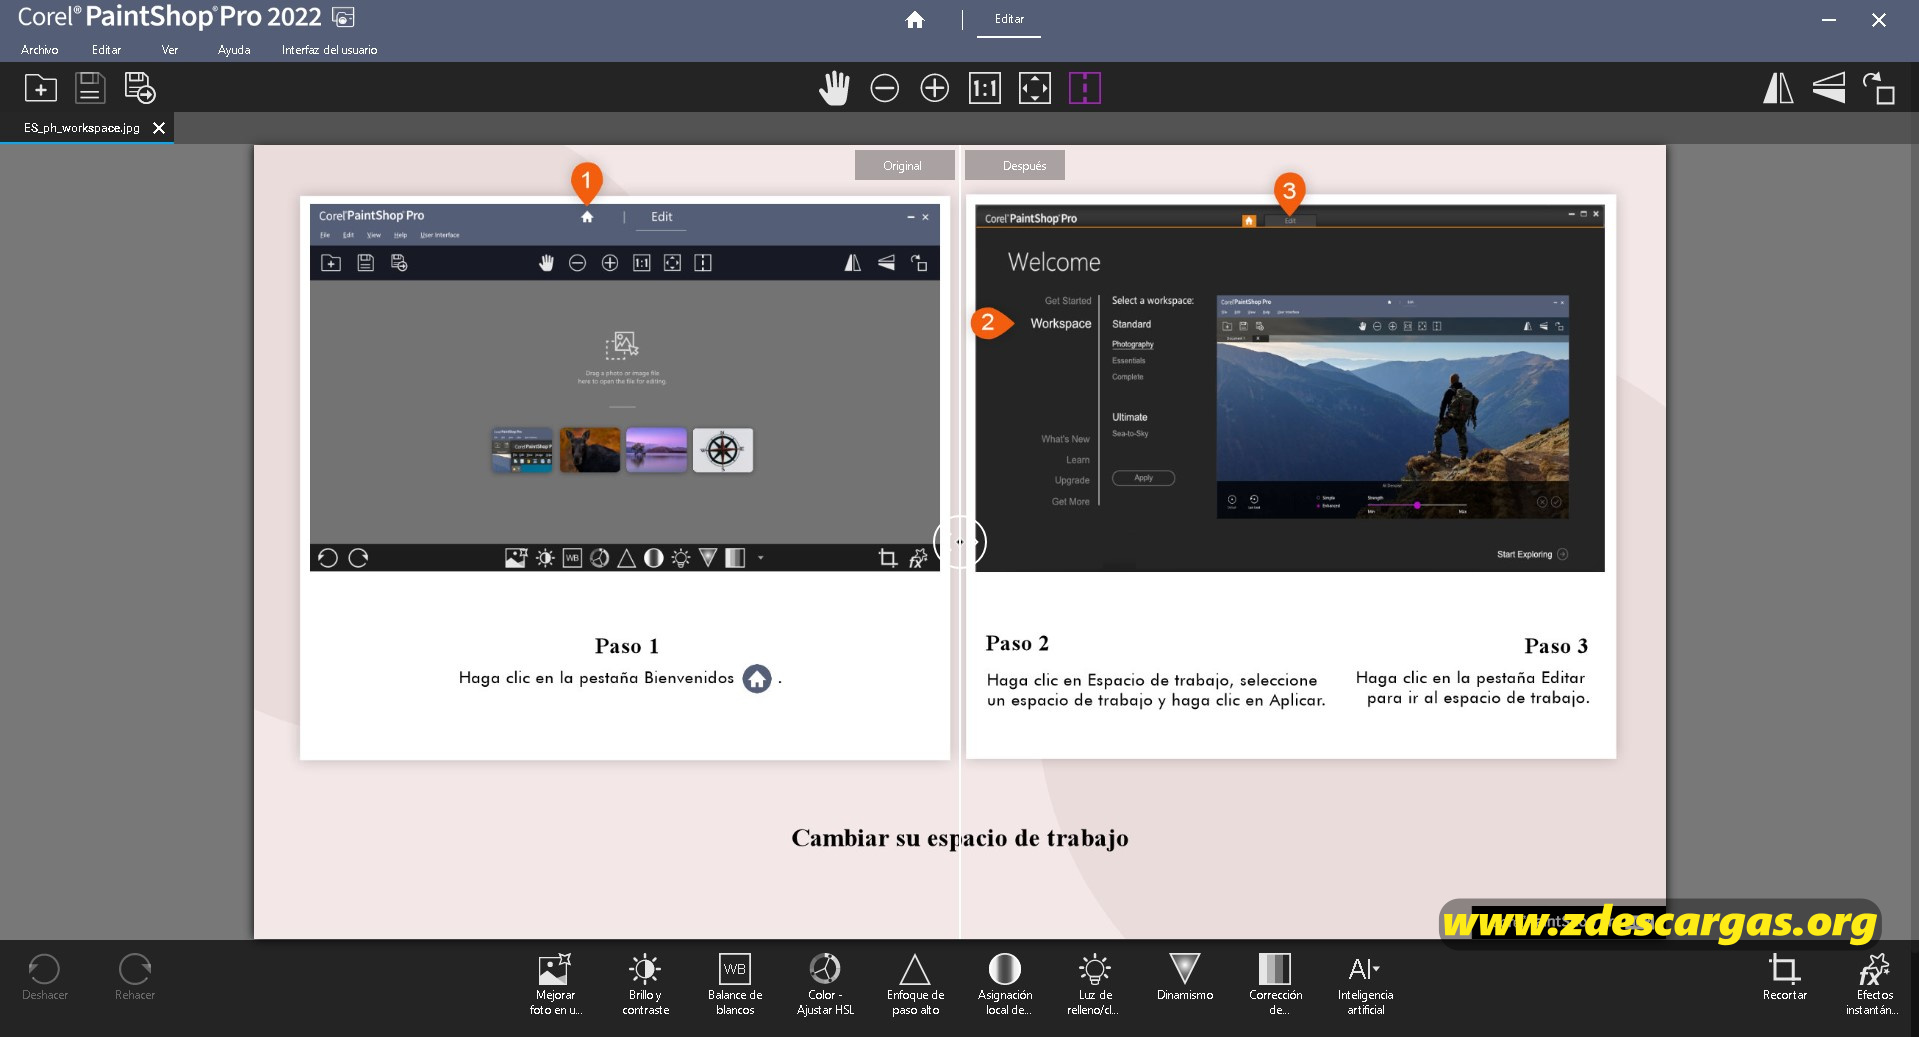Screen dimensions: 1919x1037
Task: Open Luz de relleno/claridad tool
Action: point(1095,984)
